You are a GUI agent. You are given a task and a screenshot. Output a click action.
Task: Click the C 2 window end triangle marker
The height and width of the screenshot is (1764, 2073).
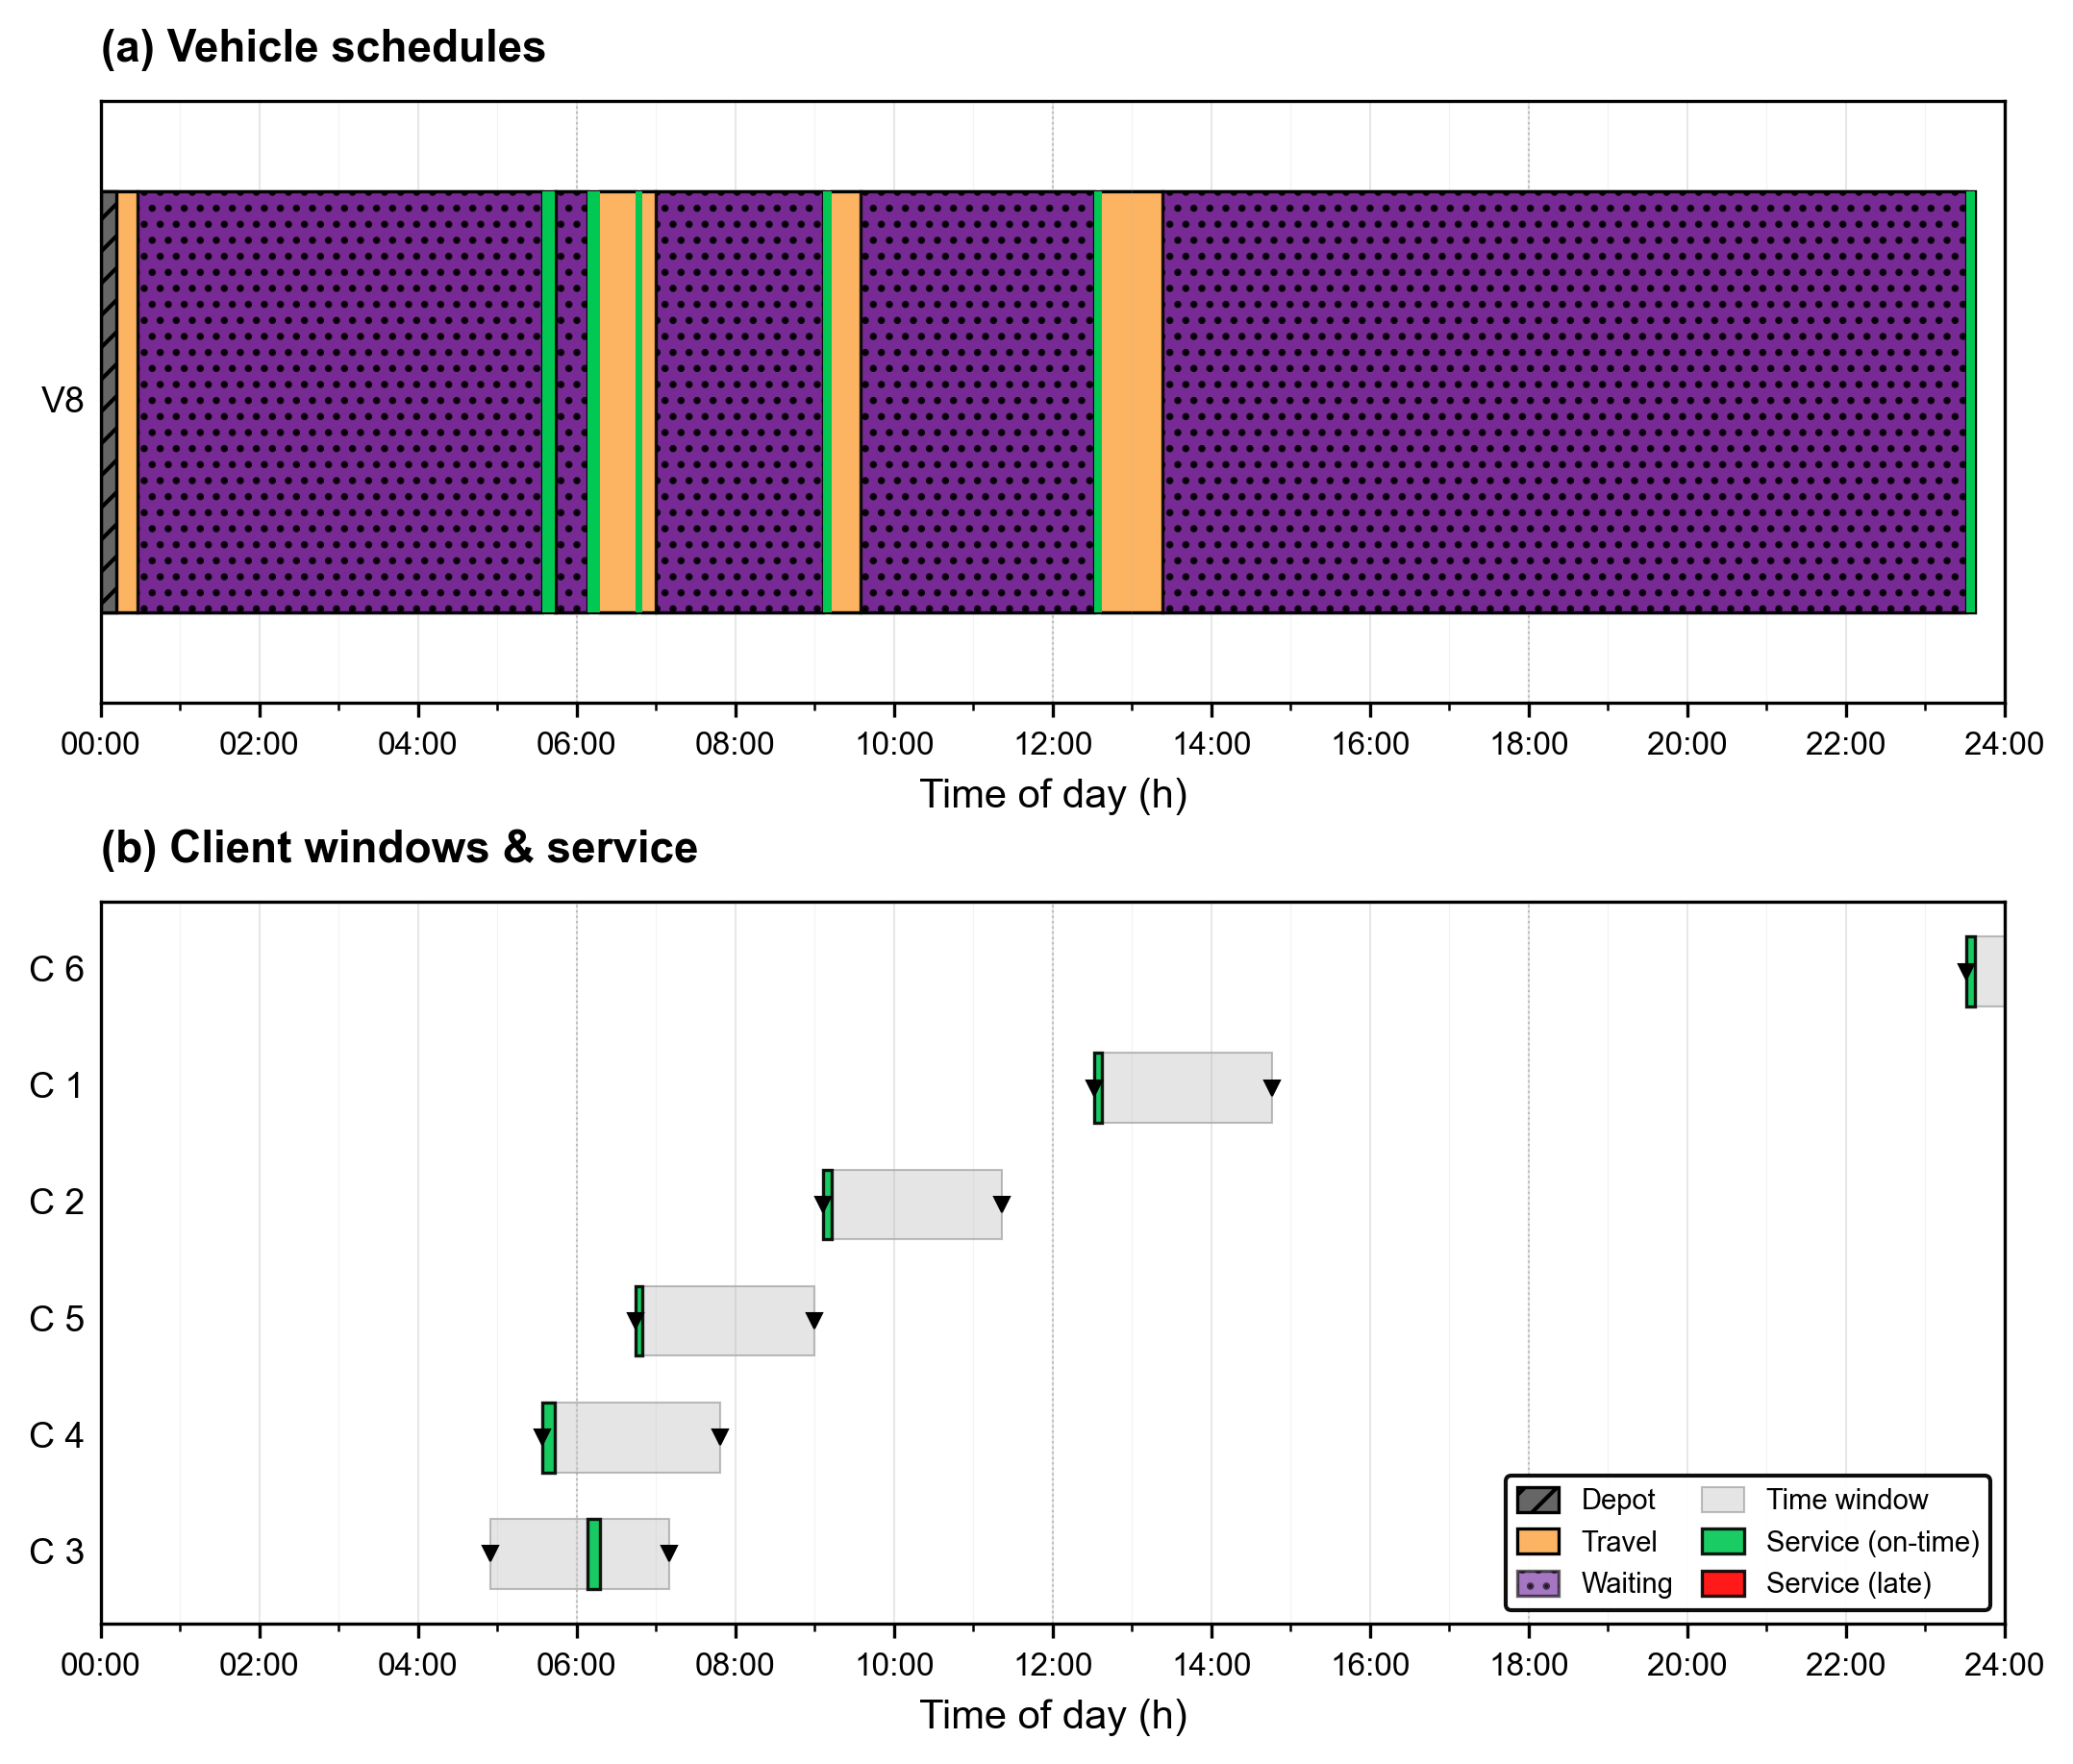pyautogui.click(x=1001, y=1204)
